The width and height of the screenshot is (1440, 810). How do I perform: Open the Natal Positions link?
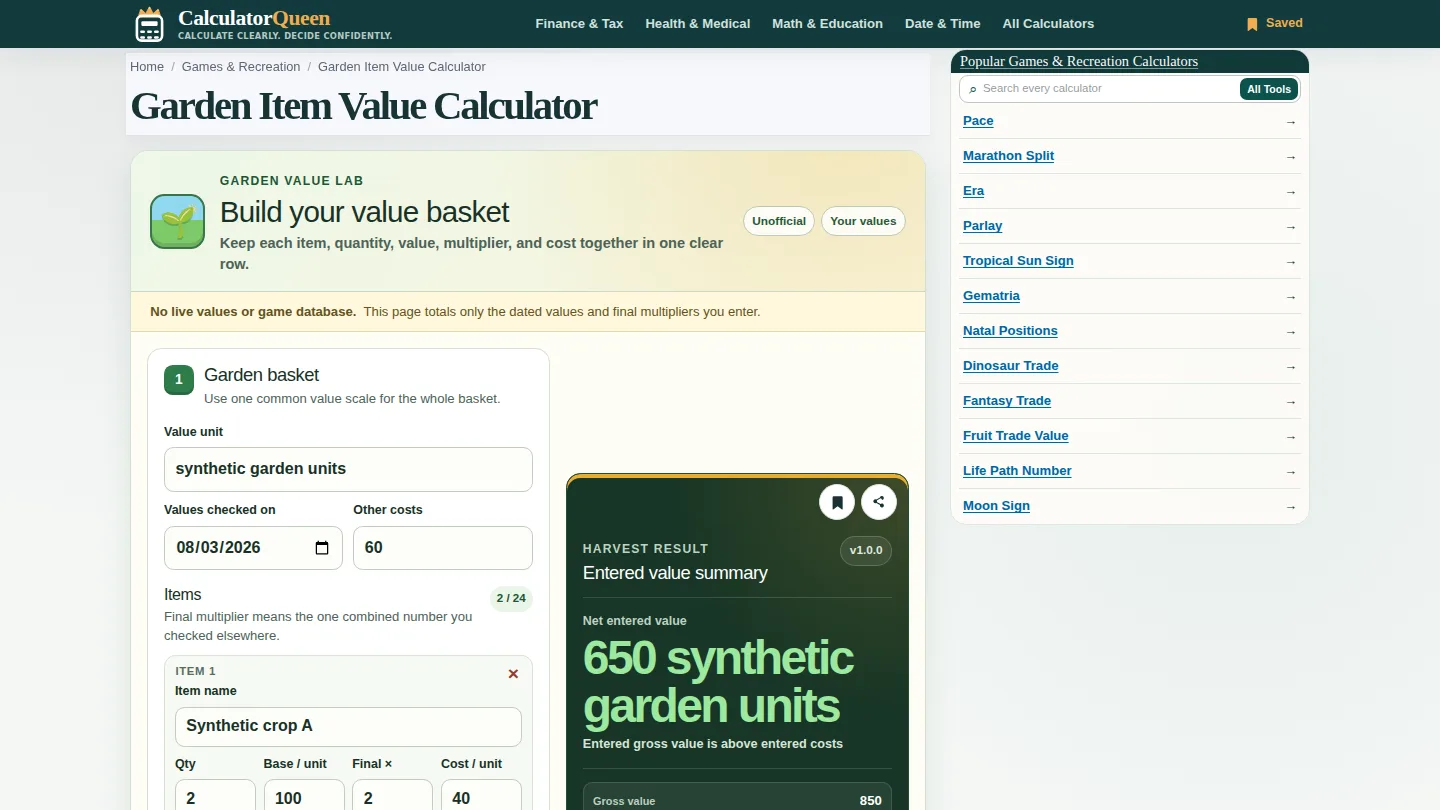tap(1010, 331)
